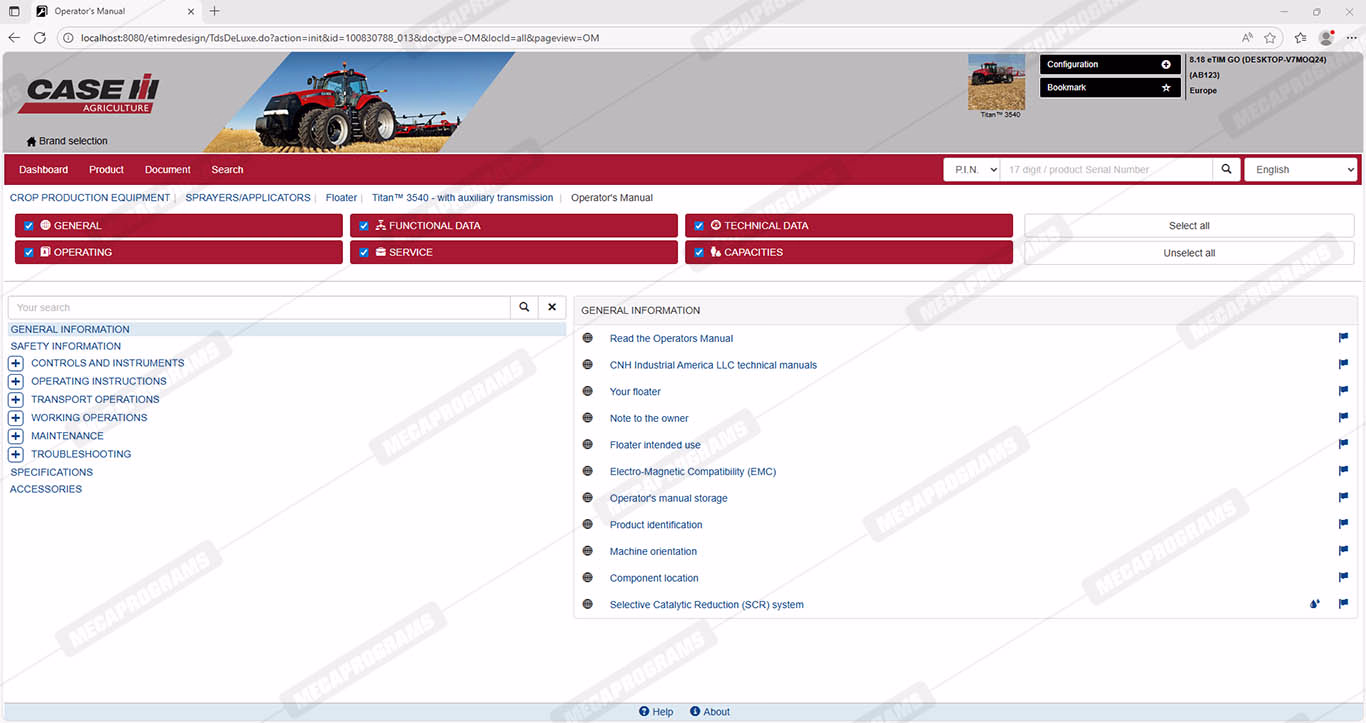Click the tree search magnifier button
This screenshot has width=1366, height=723.
click(x=524, y=308)
